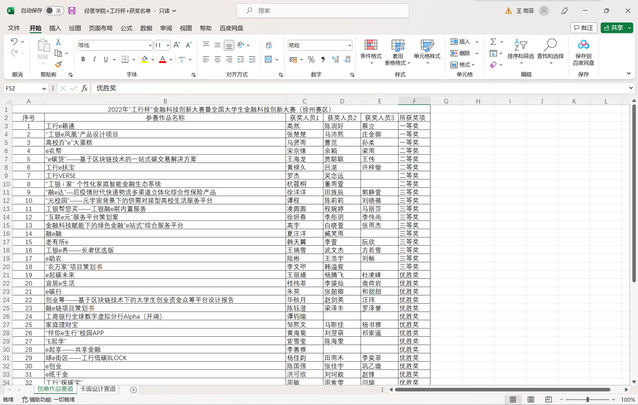
Task: Click the Bold formatting icon
Action: [81, 60]
